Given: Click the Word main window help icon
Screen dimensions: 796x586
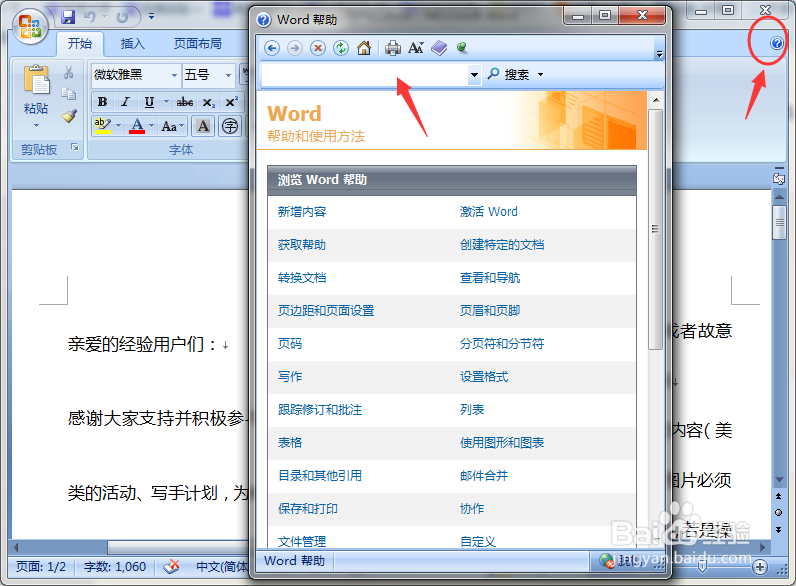Looking at the screenshot, I should coord(777,43).
